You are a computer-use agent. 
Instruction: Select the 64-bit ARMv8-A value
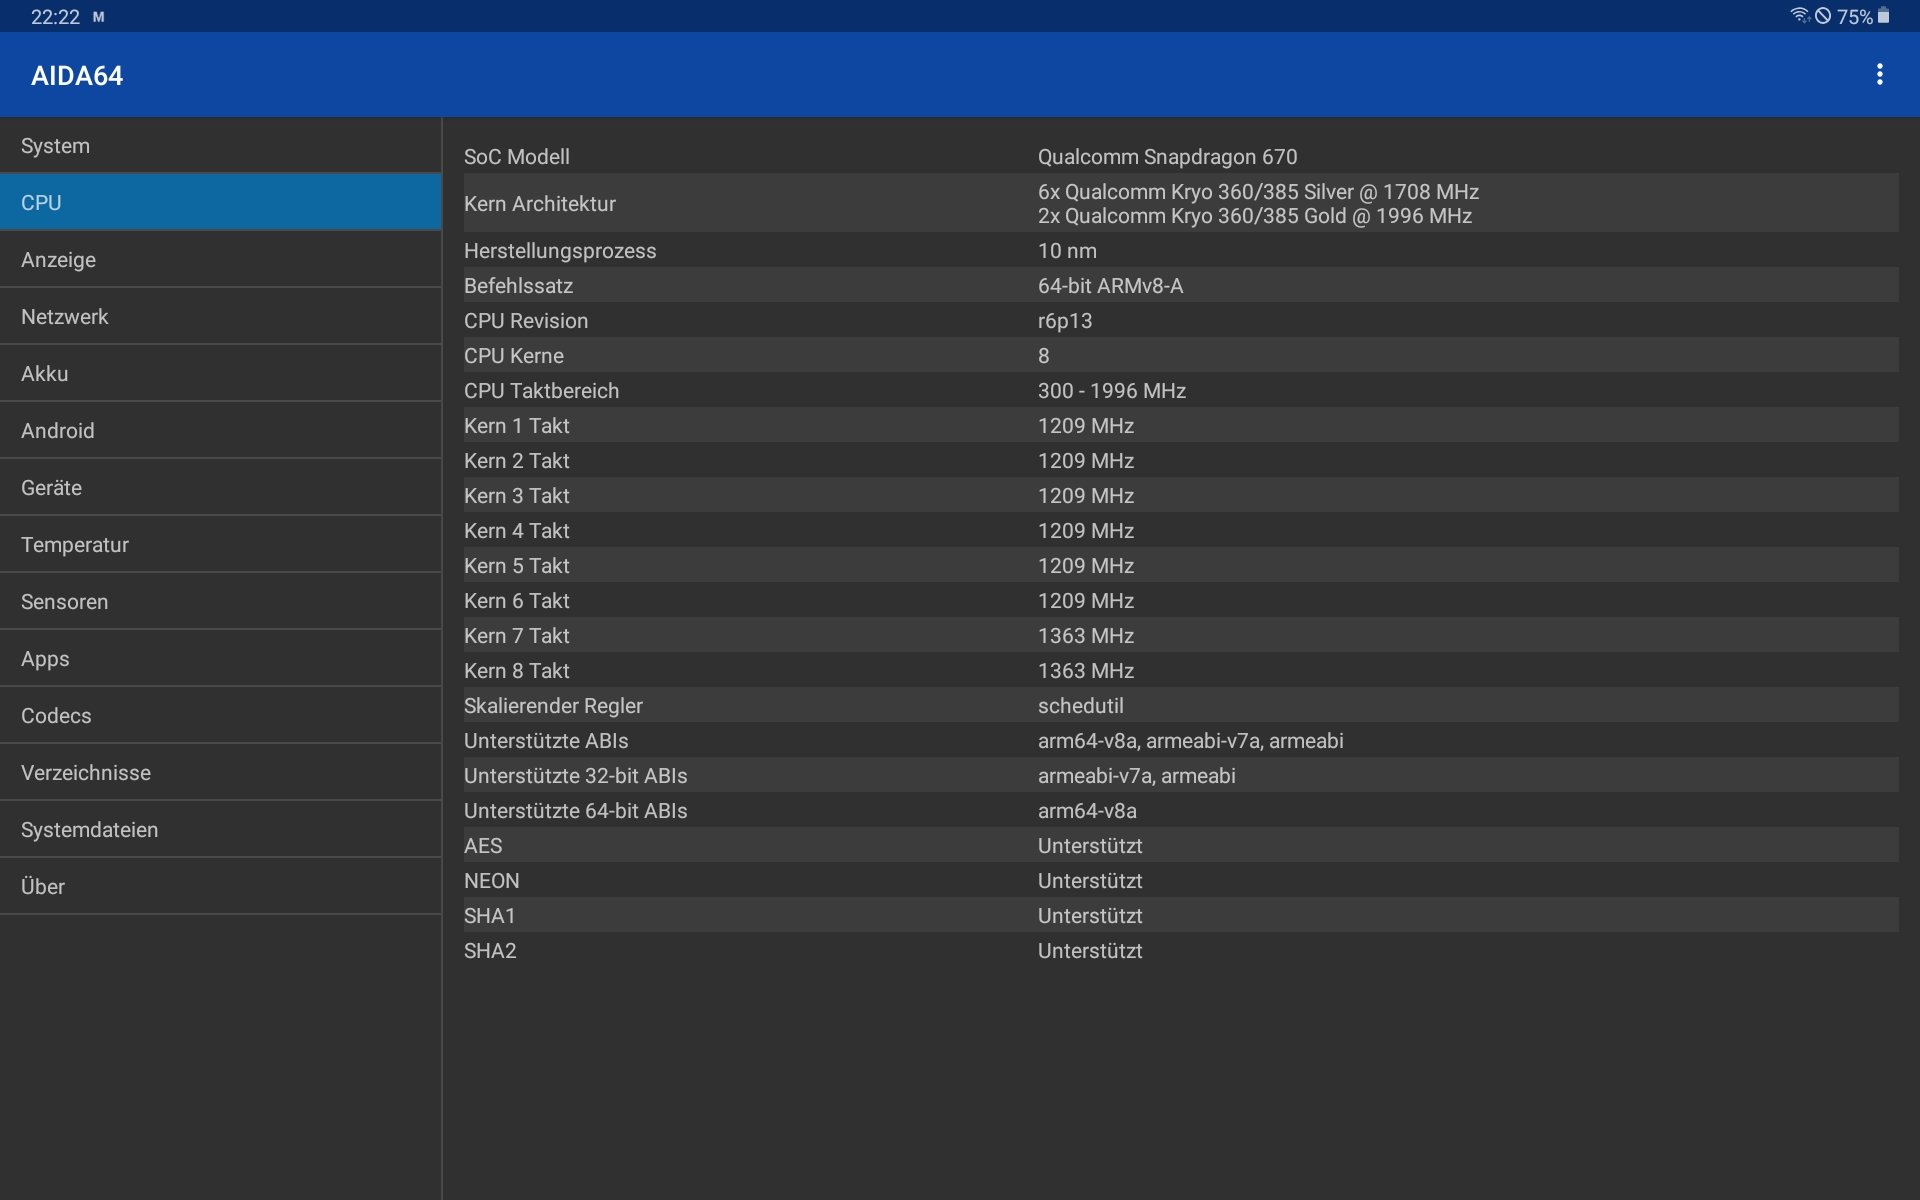(1110, 286)
